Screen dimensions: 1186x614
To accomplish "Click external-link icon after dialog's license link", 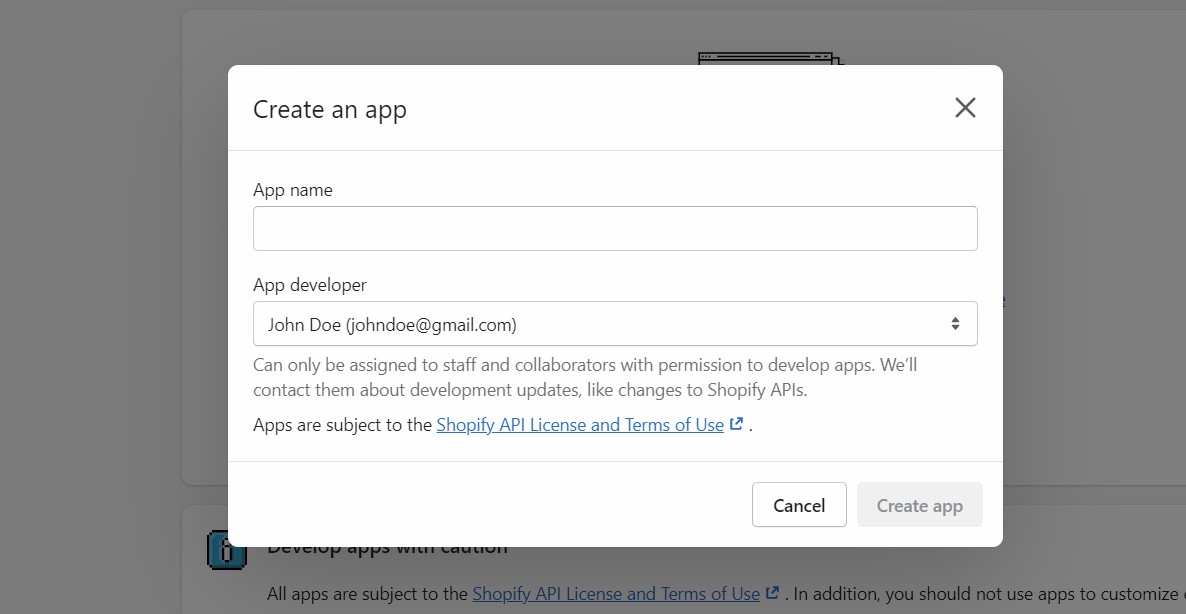I will pos(737,424).
